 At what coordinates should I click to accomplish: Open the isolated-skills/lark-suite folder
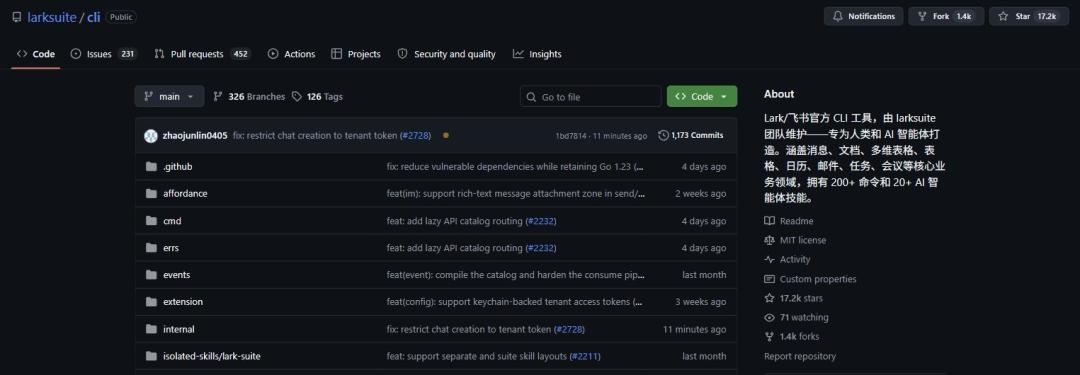click(x=211, y=356)
